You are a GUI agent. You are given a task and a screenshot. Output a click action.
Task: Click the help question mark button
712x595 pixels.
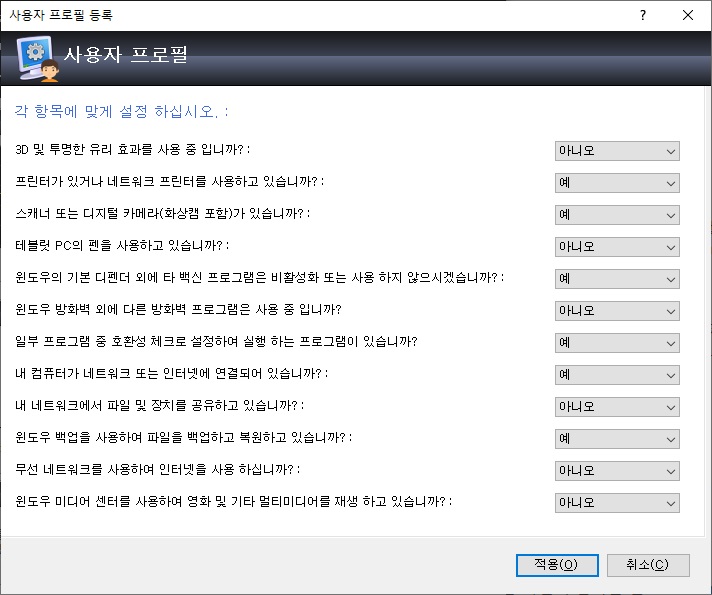pos(643,15)
